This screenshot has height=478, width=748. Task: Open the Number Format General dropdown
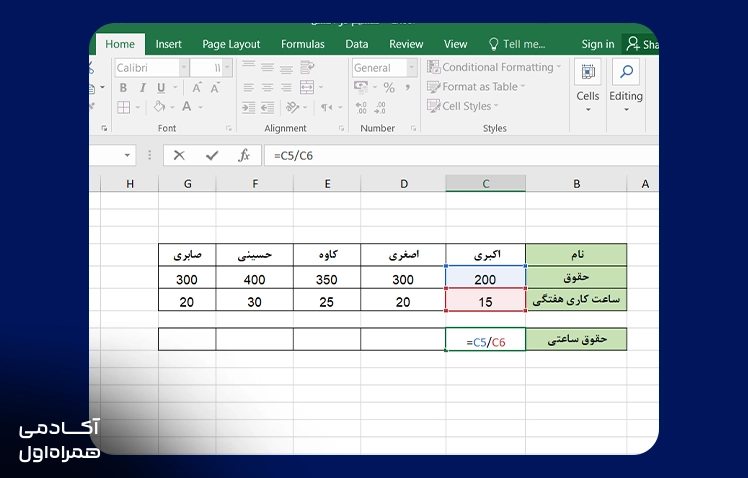point(411,68)
